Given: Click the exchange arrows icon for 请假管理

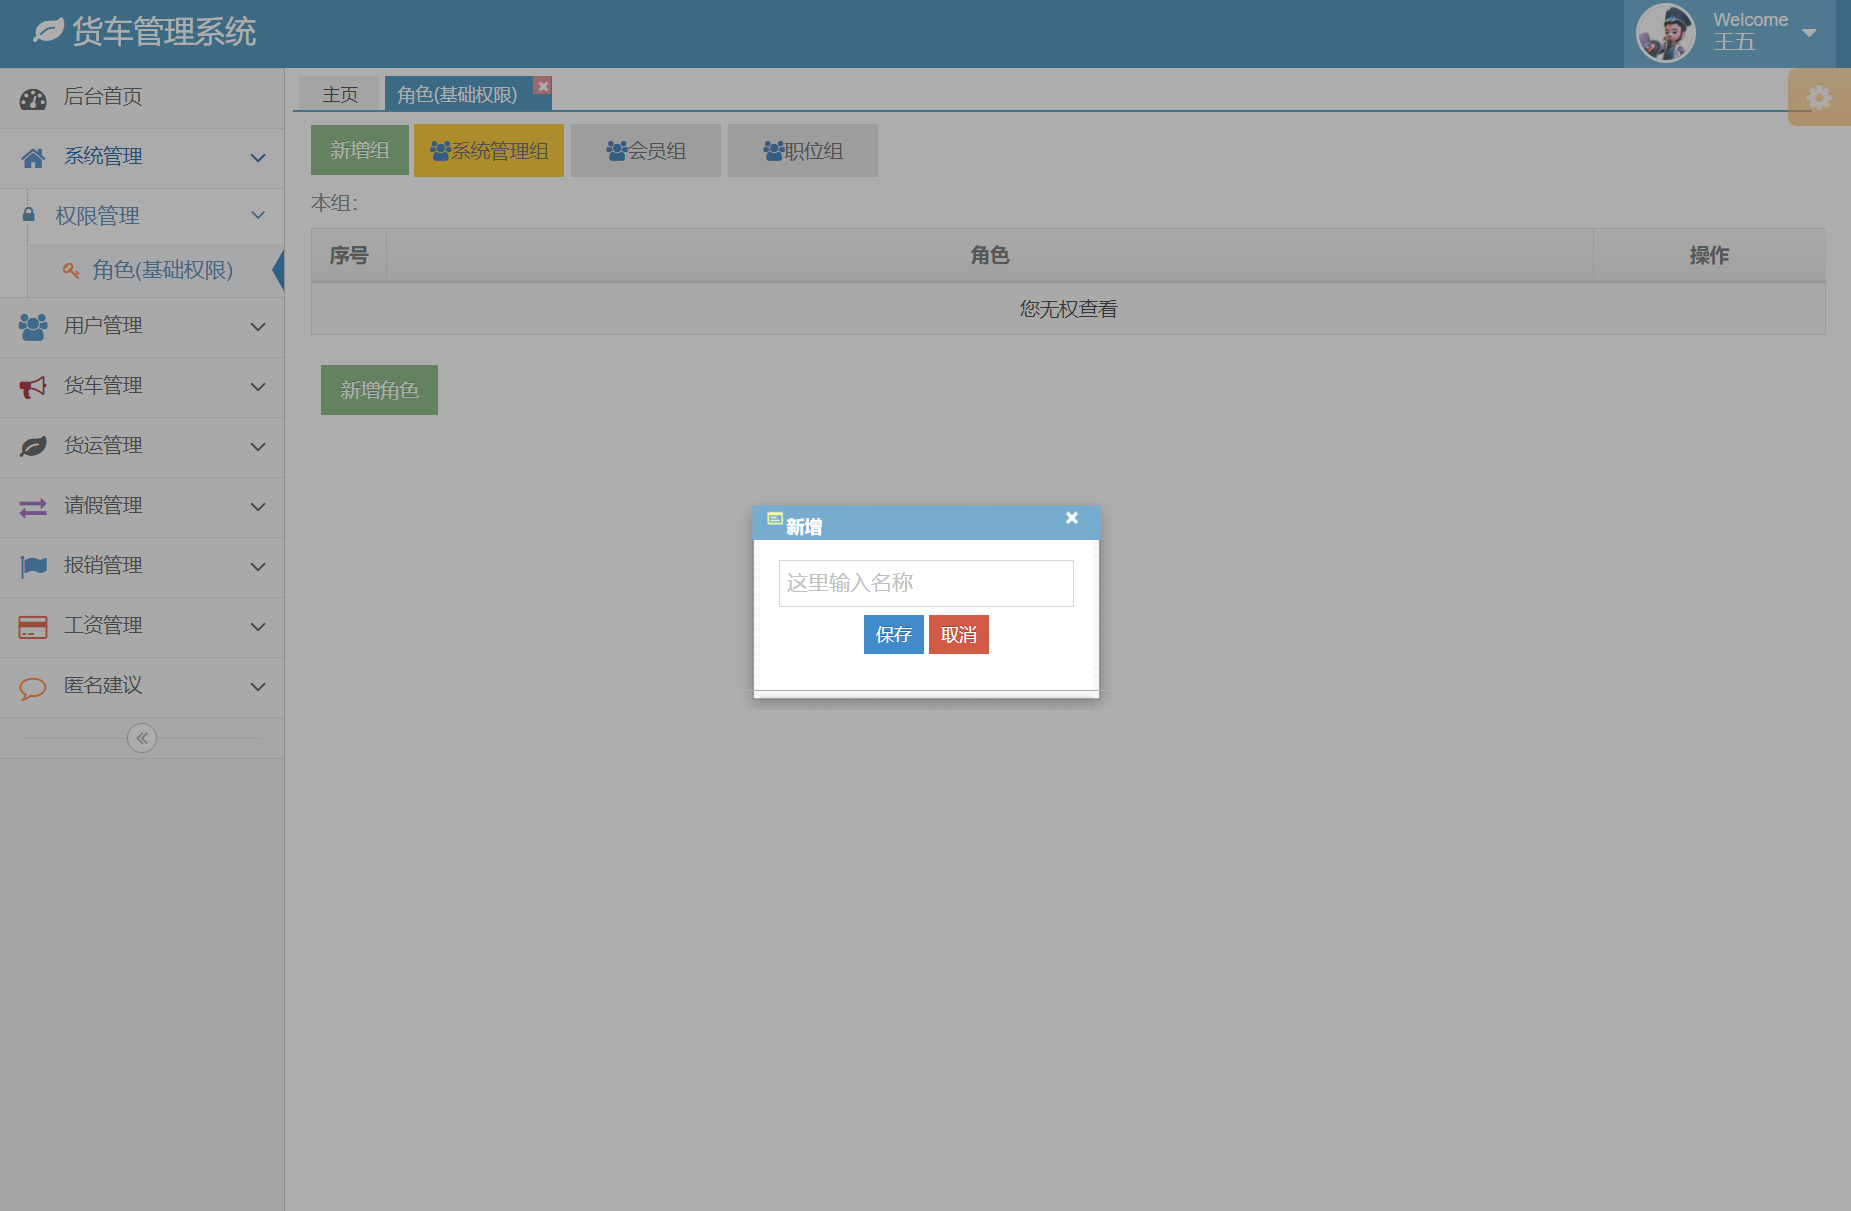Looking at the screenshot, I should tap(33, 507).
